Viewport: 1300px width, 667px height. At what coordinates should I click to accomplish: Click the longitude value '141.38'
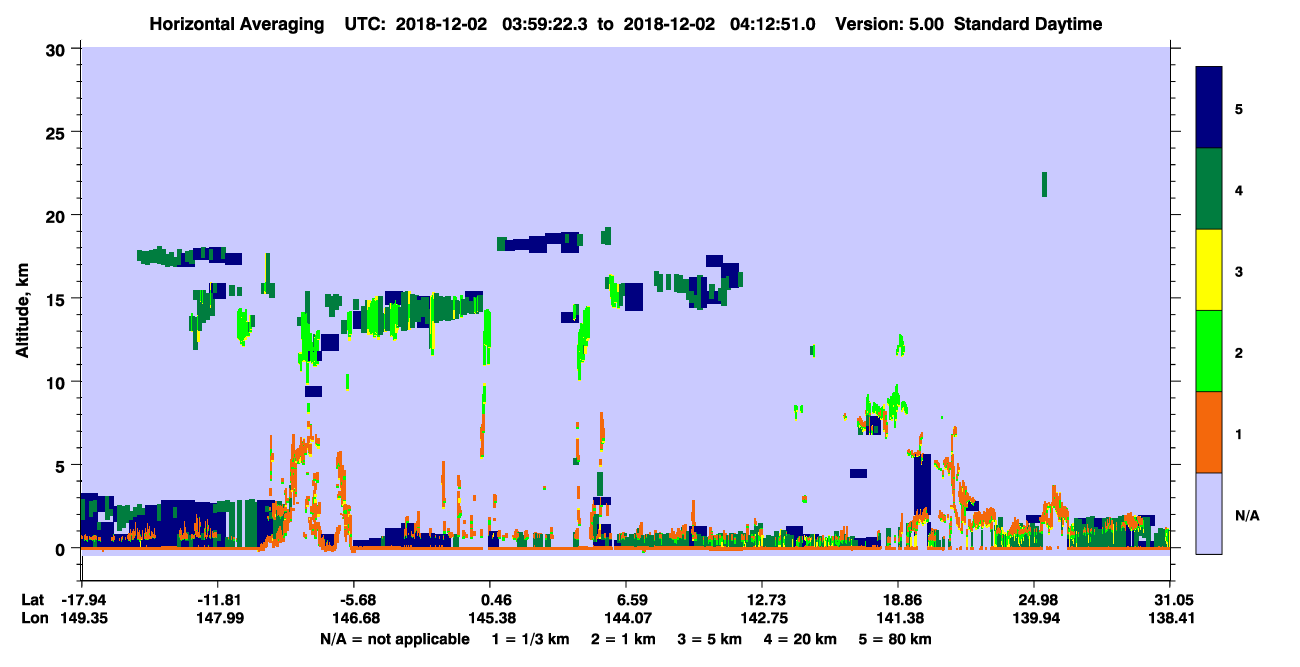pos(898,618)
